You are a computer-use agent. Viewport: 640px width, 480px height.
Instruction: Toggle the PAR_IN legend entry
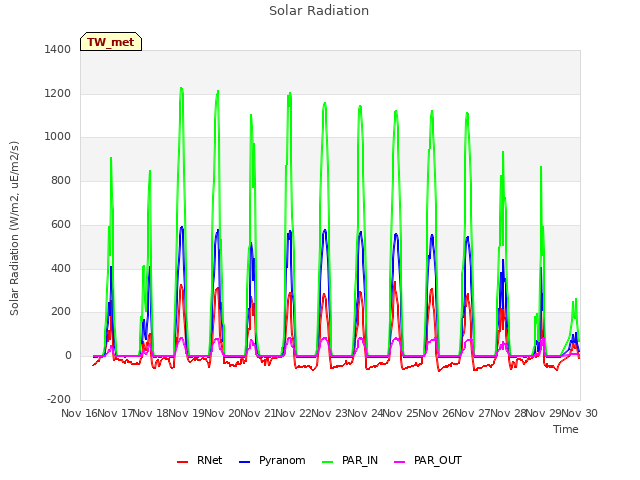[x=350, y=460]
